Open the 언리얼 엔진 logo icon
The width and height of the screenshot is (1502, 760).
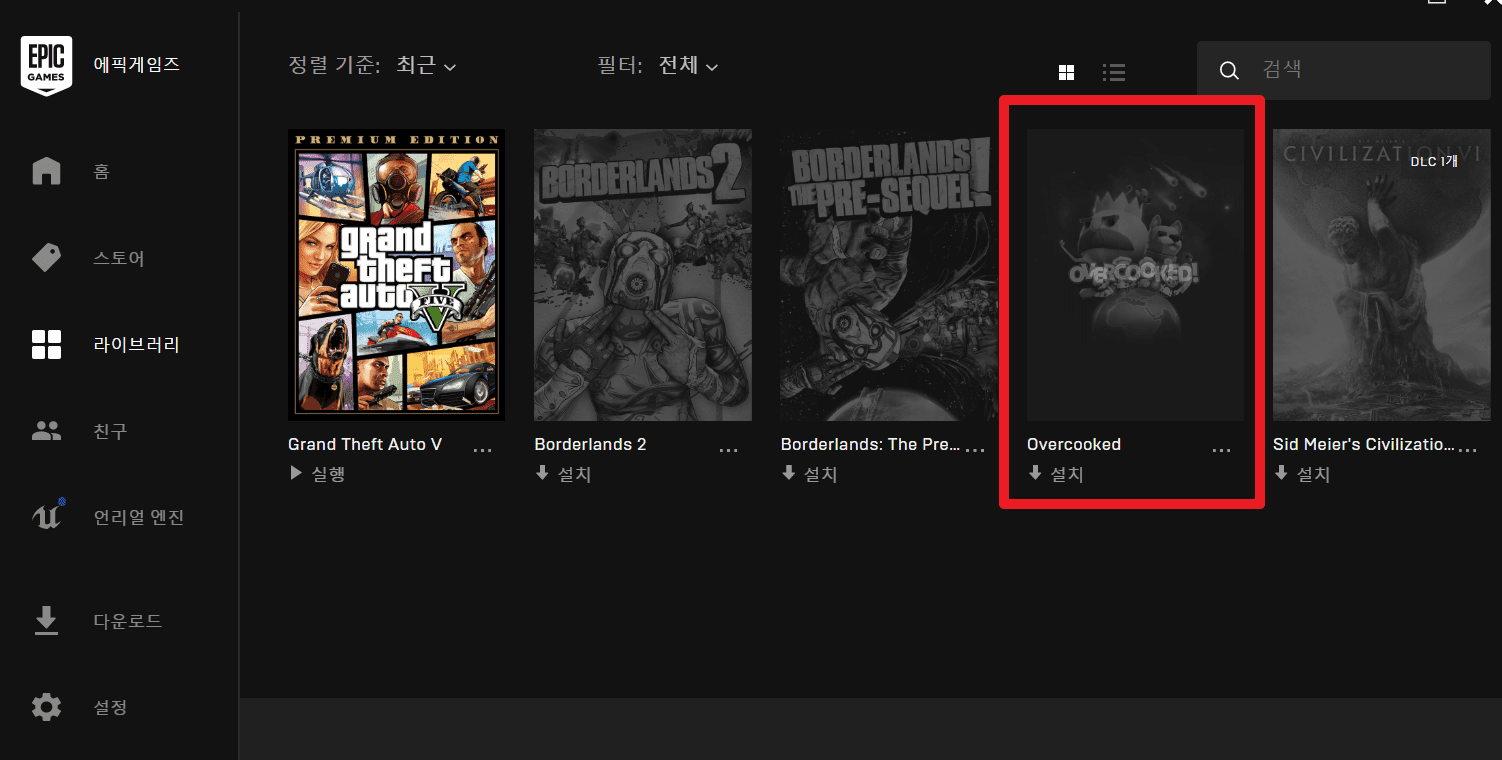(47, 516)
